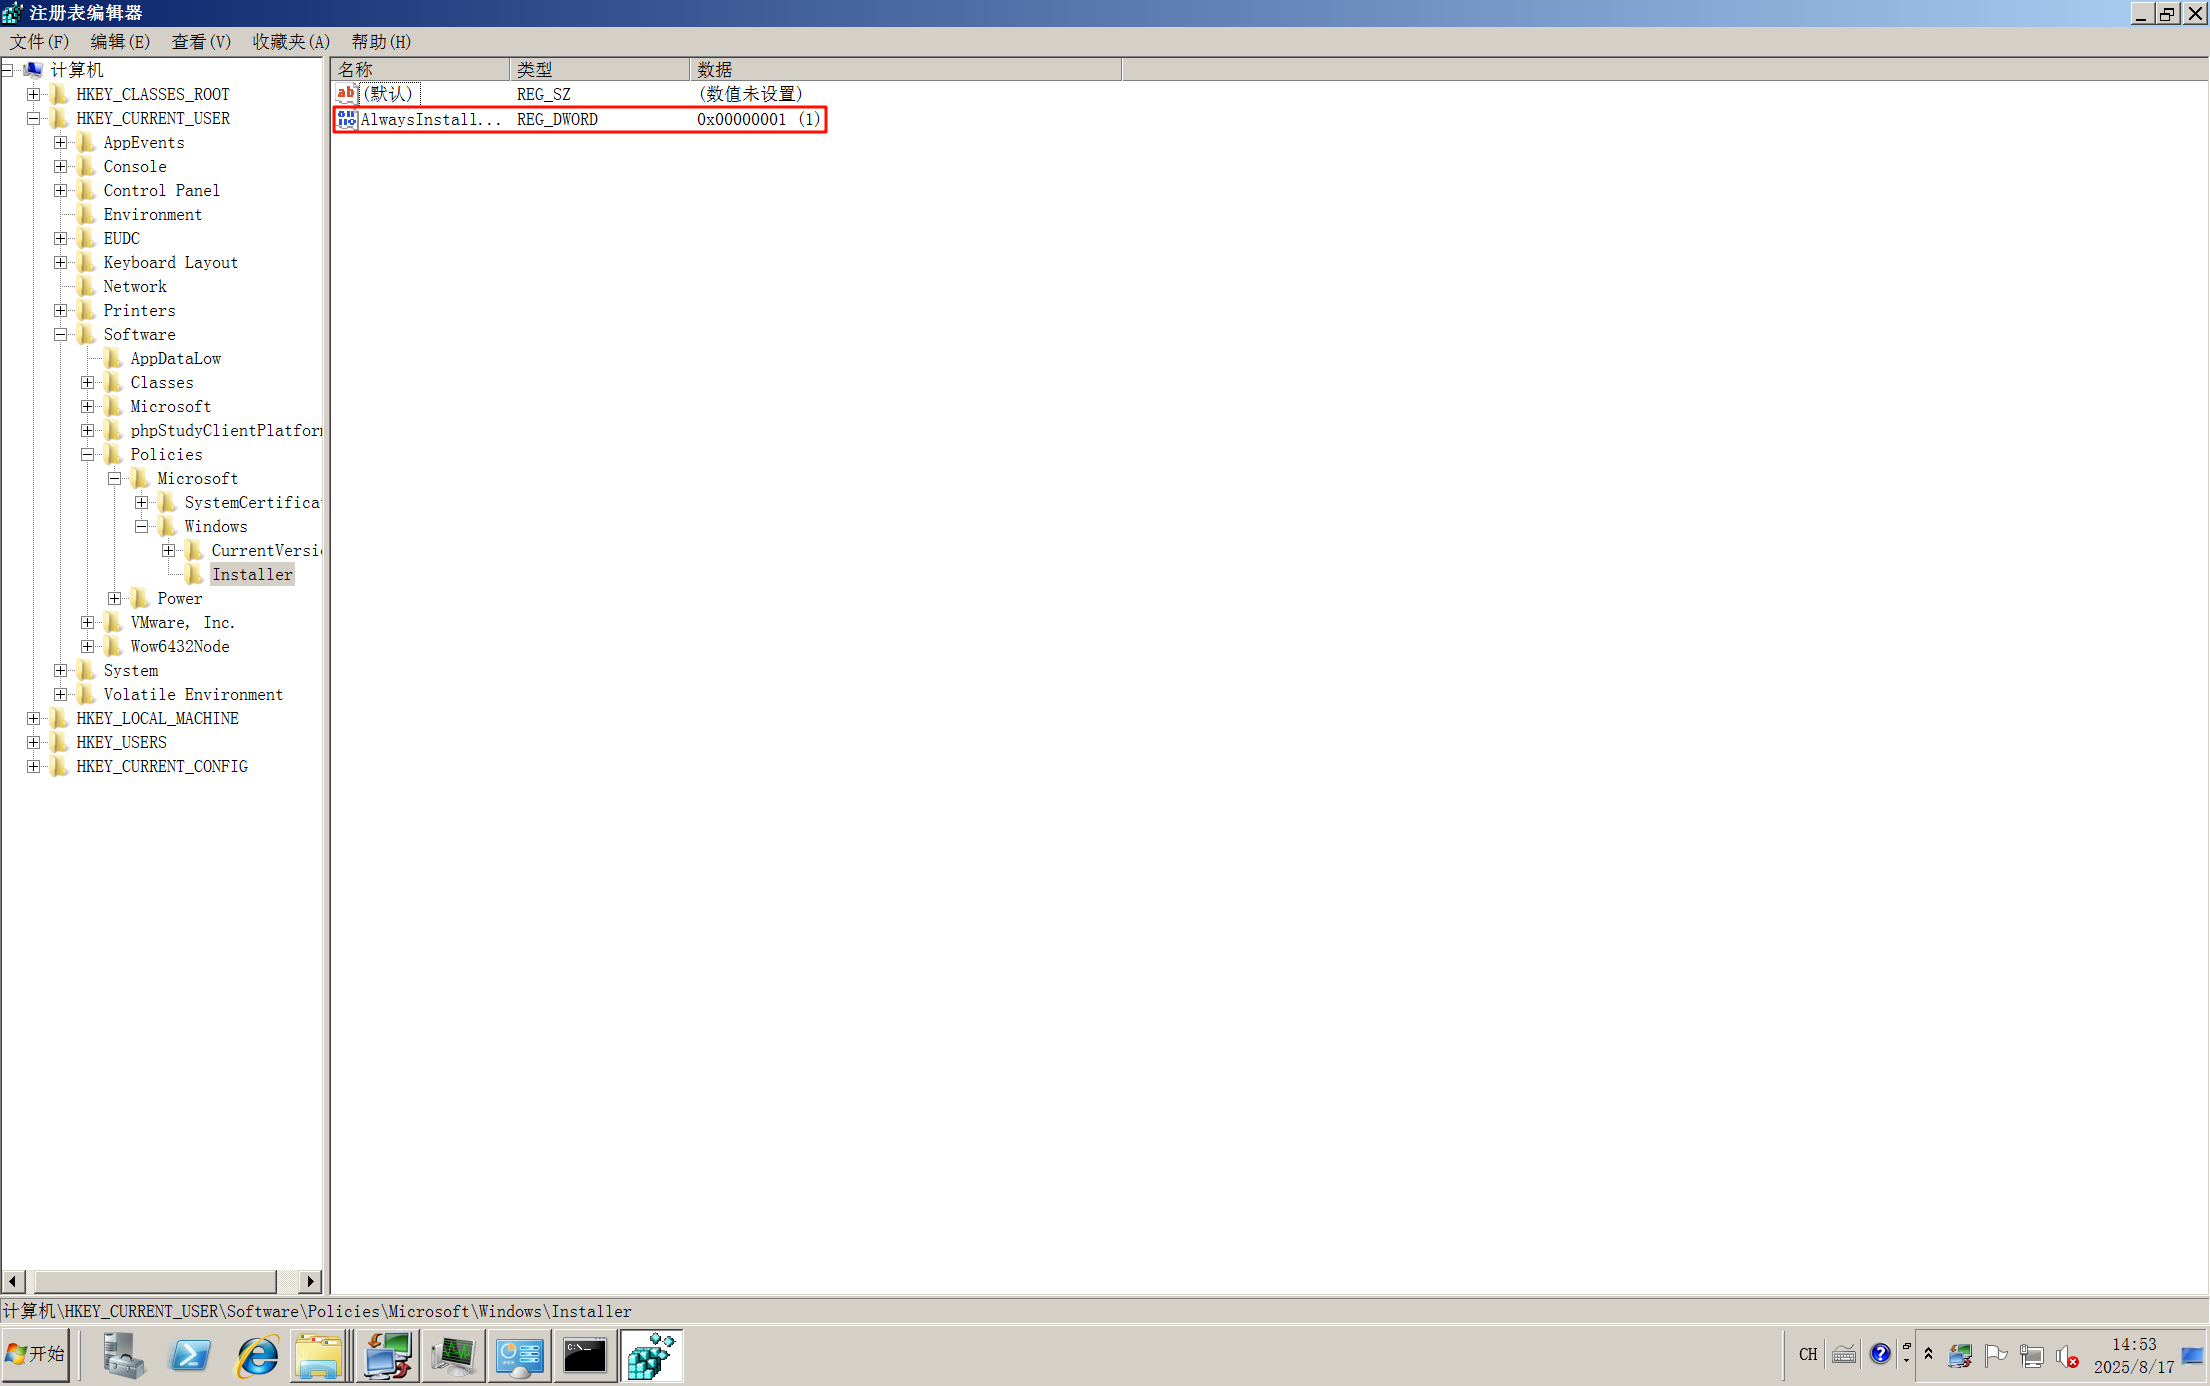
Task: Click the (默认) string value icon
Action: pos(346,94)
